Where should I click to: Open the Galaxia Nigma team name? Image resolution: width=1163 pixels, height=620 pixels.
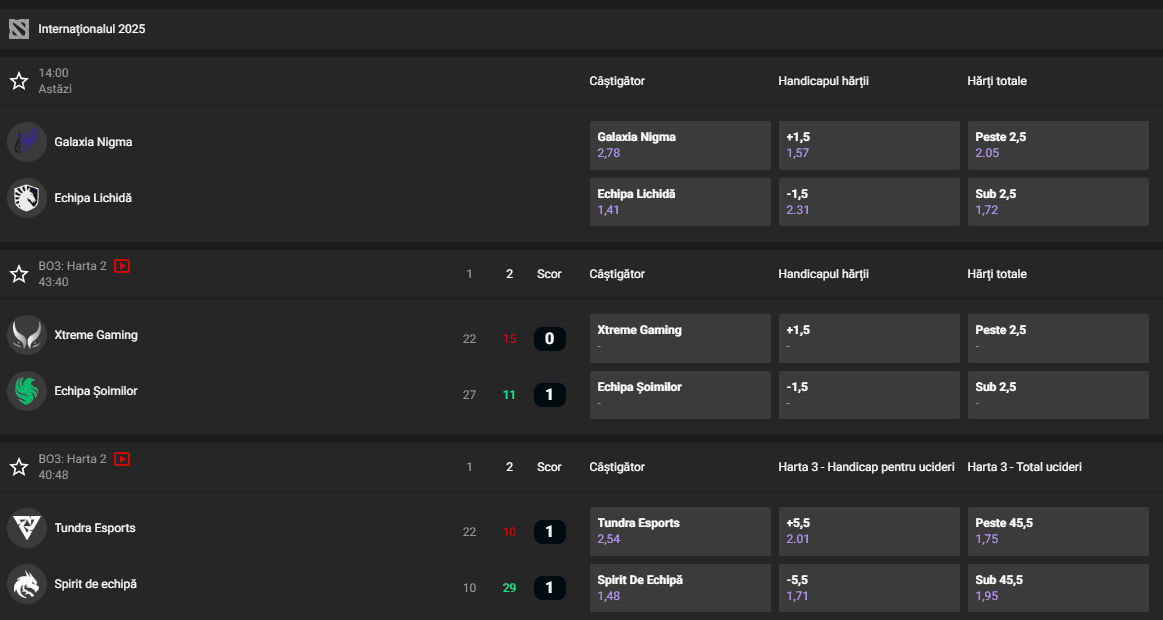93,142
